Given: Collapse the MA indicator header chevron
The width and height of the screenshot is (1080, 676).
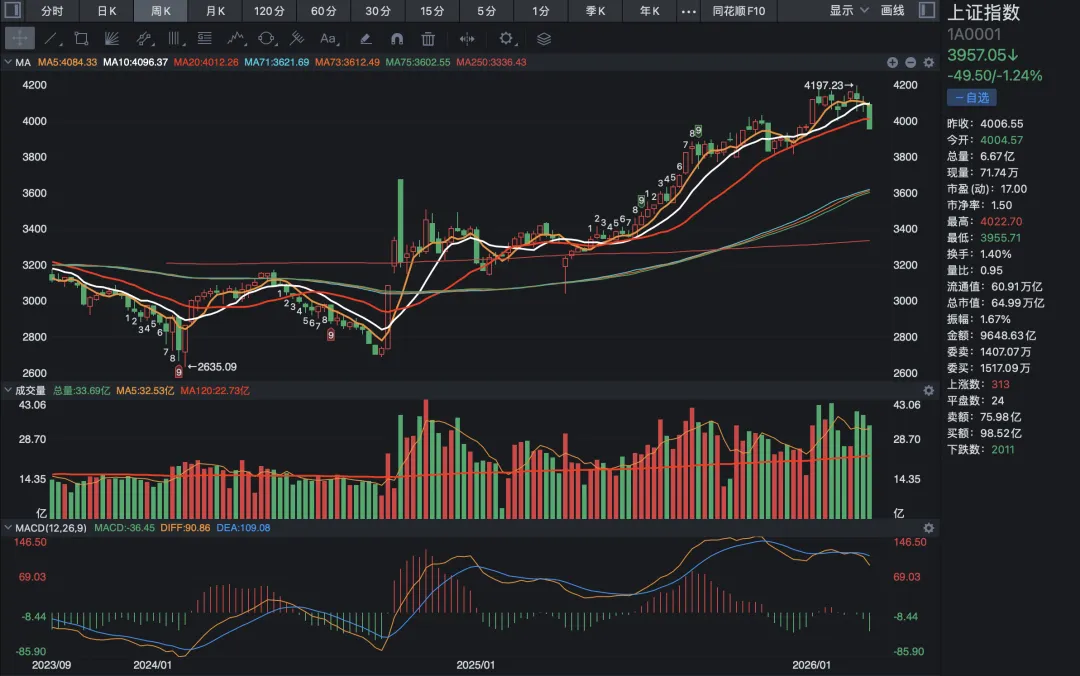Looking at the screenshot, I should 8,62.
